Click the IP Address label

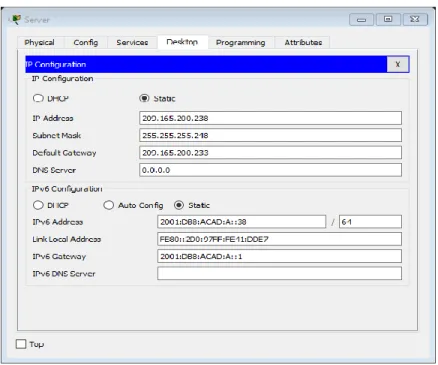[53, 118]
